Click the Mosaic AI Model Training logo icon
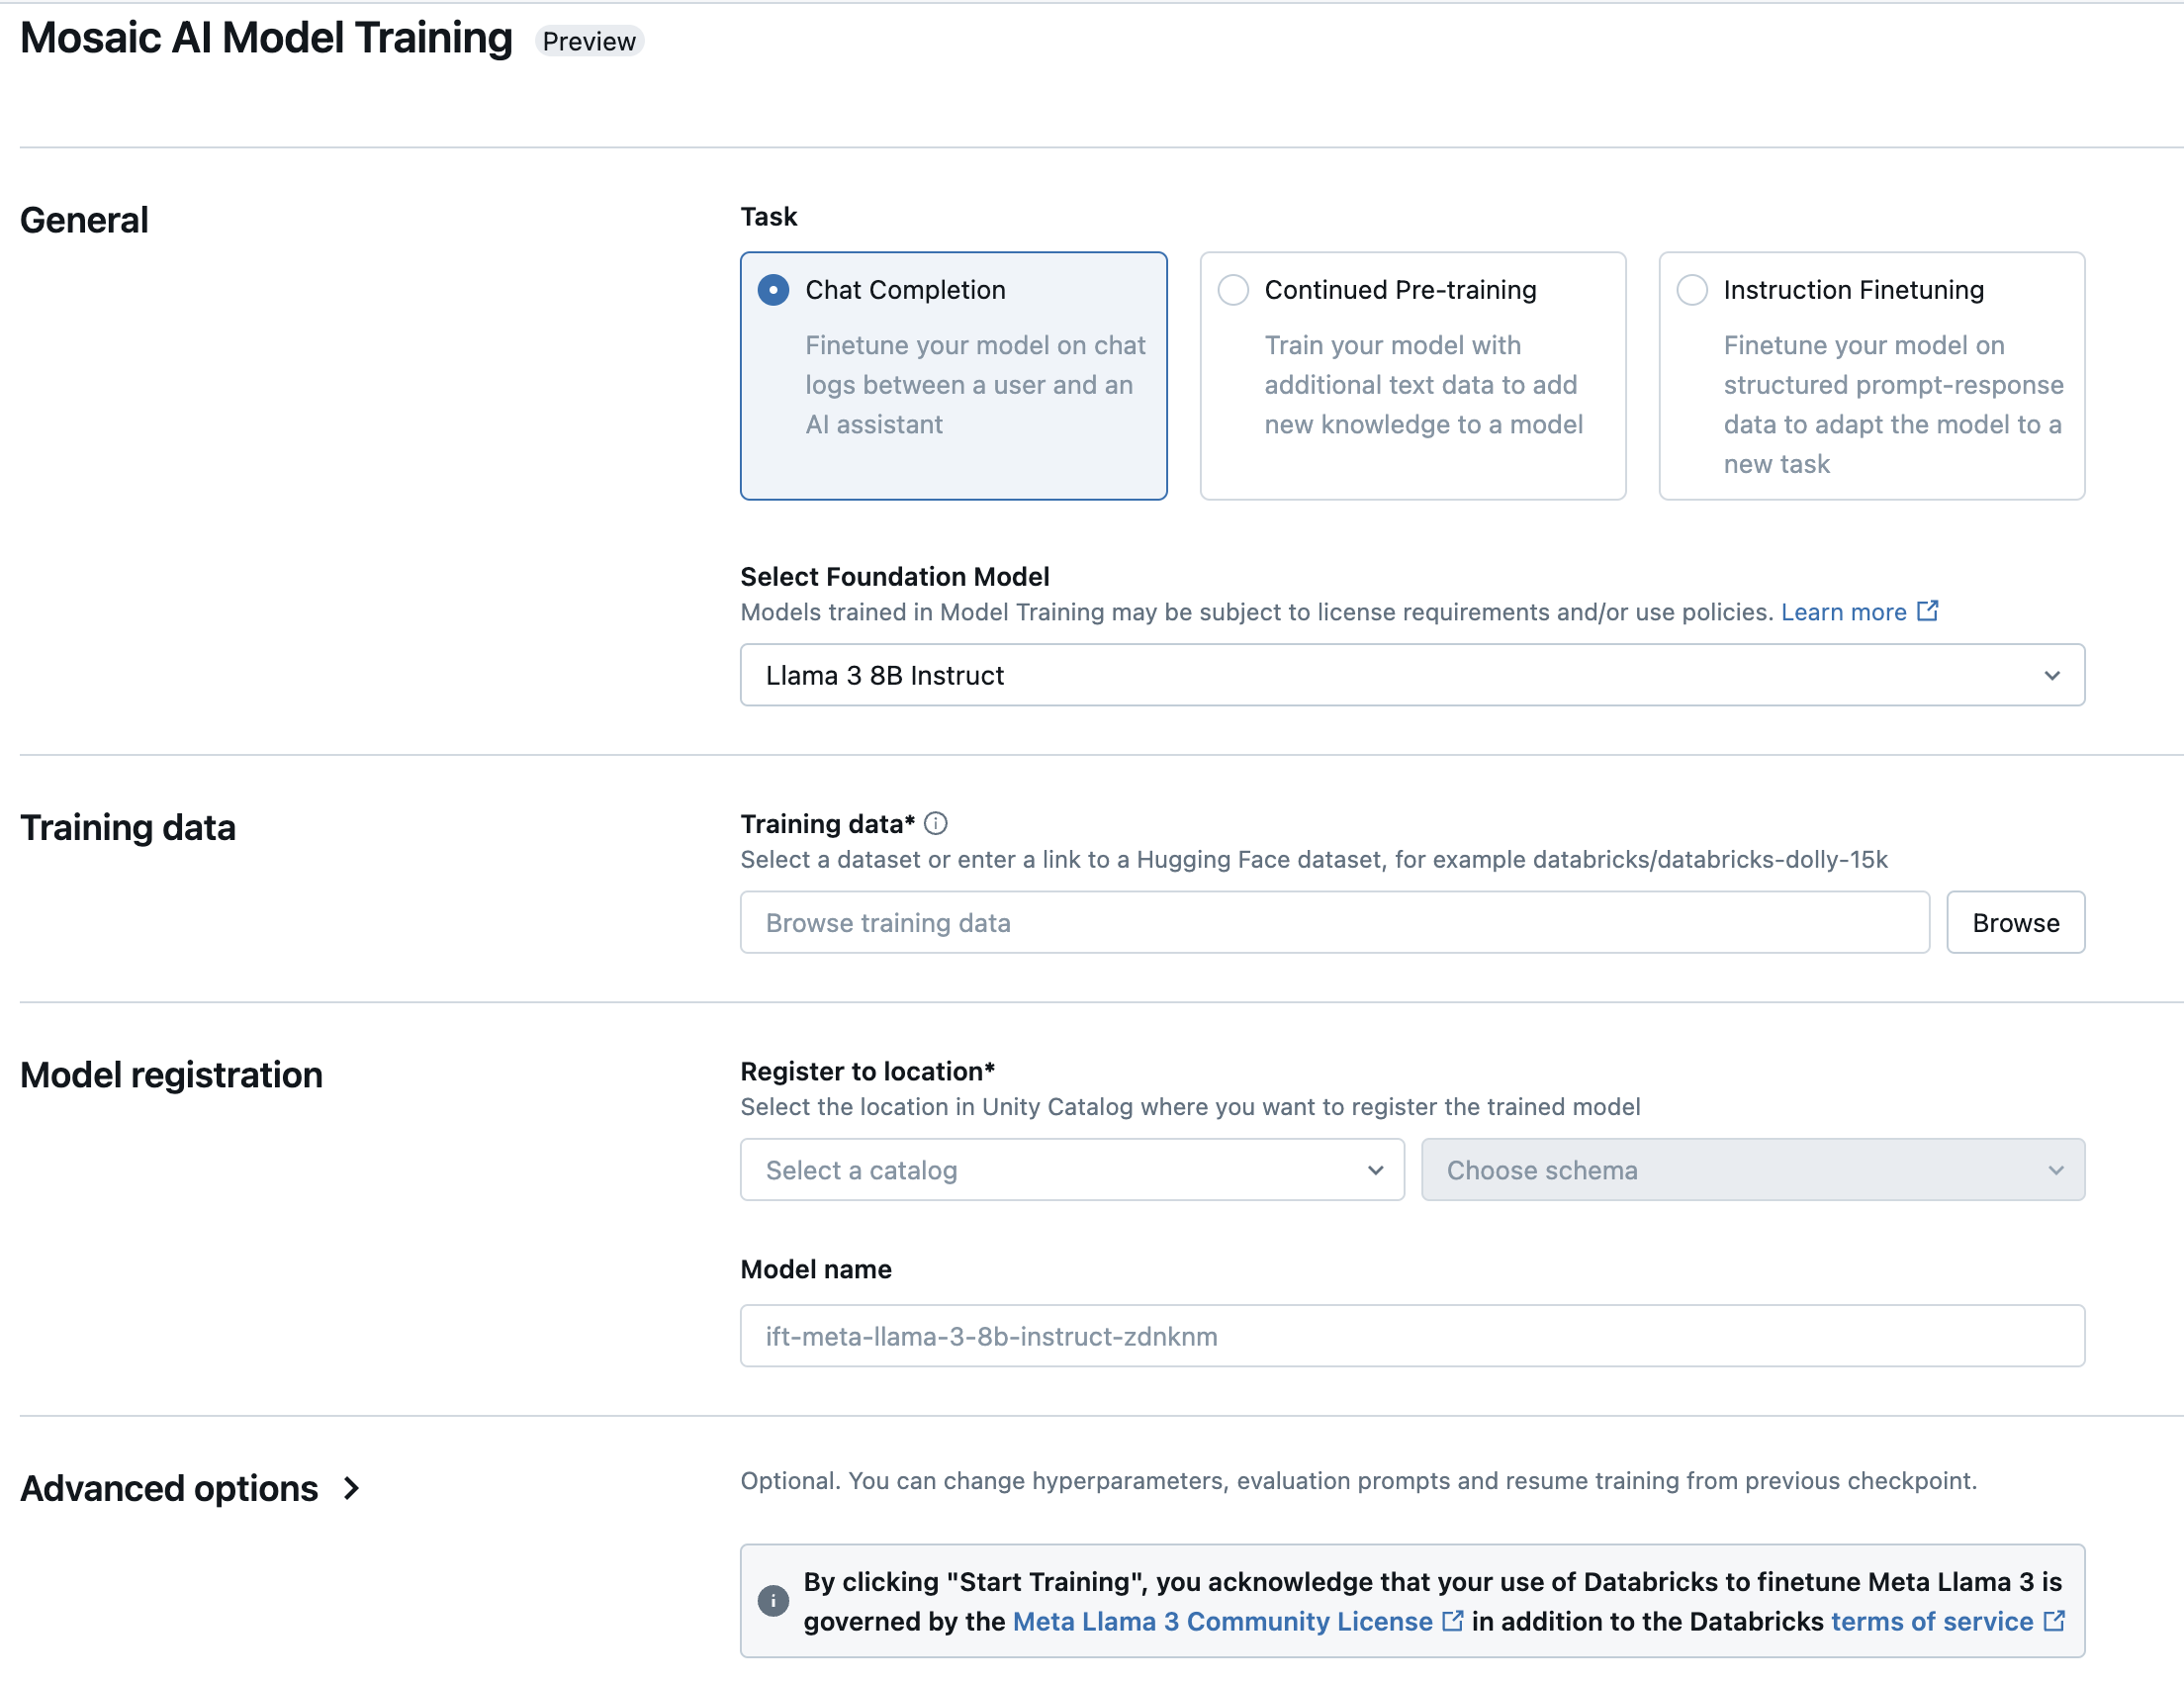Viewport: 2184px width, 1684px height. pos(267,41)
